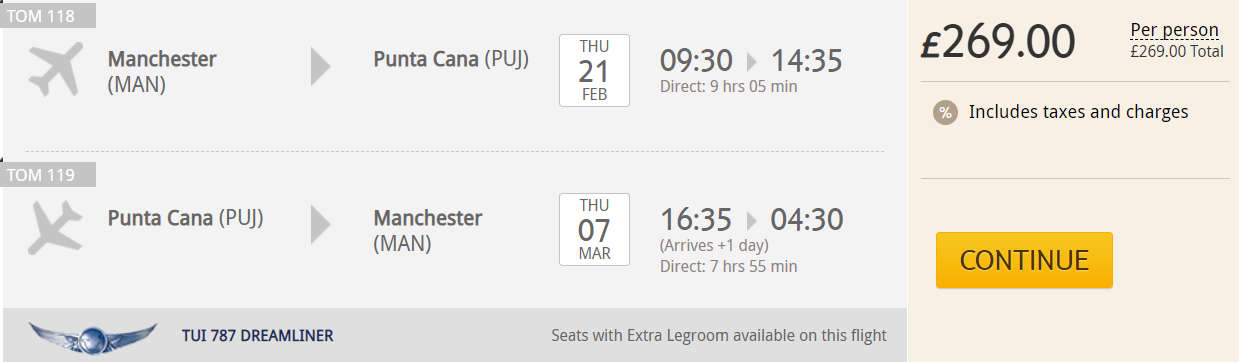
Task: Click the TUI 787 DREAMLINER text
Action: coord(257,336)
